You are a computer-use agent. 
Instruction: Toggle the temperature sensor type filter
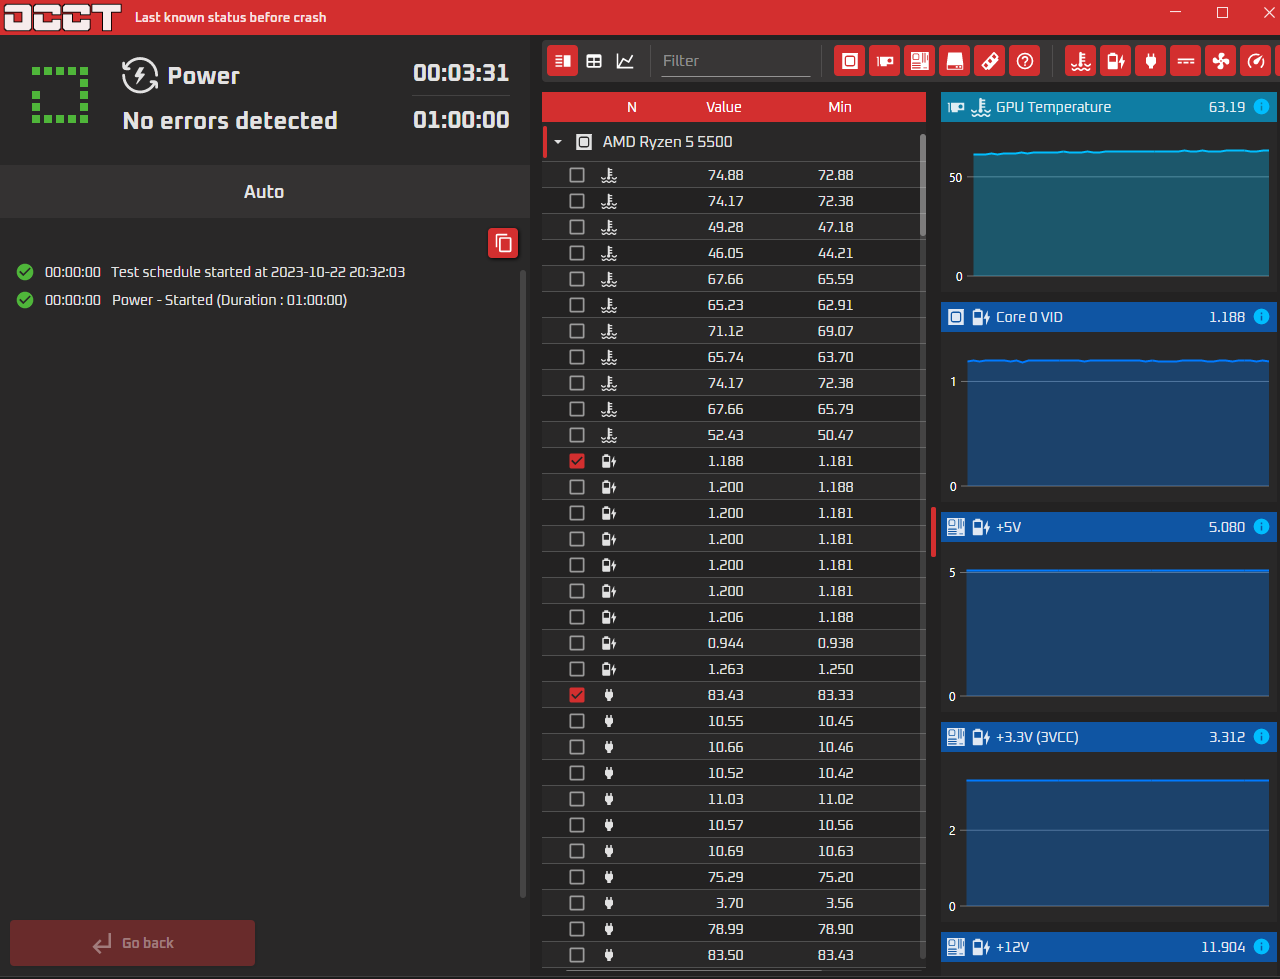pos(1081,61)
